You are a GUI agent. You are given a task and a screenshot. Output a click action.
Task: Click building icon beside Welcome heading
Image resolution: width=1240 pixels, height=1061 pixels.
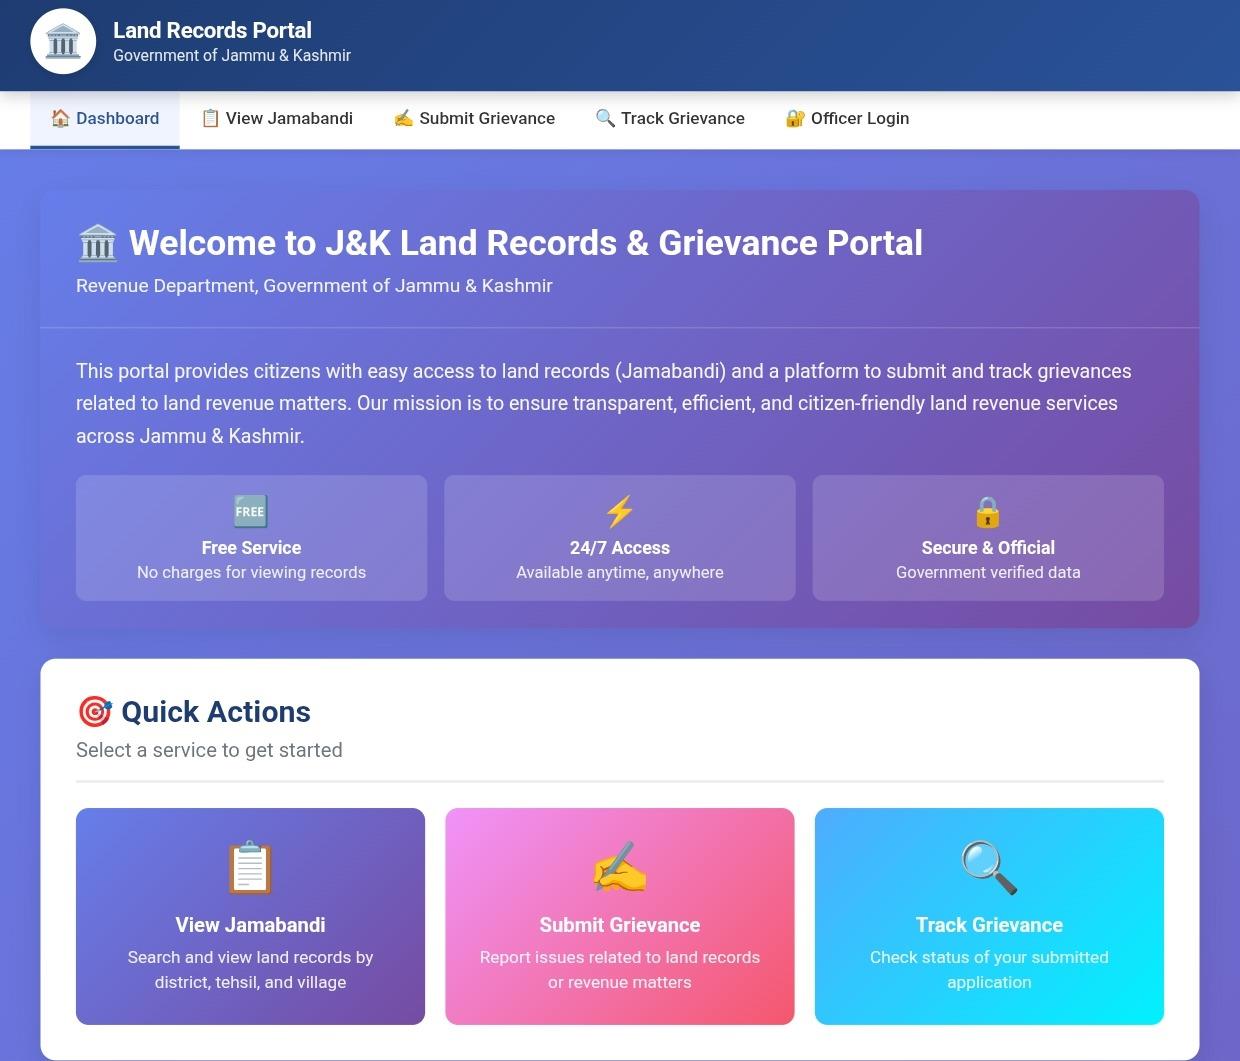tap(97, 243)
